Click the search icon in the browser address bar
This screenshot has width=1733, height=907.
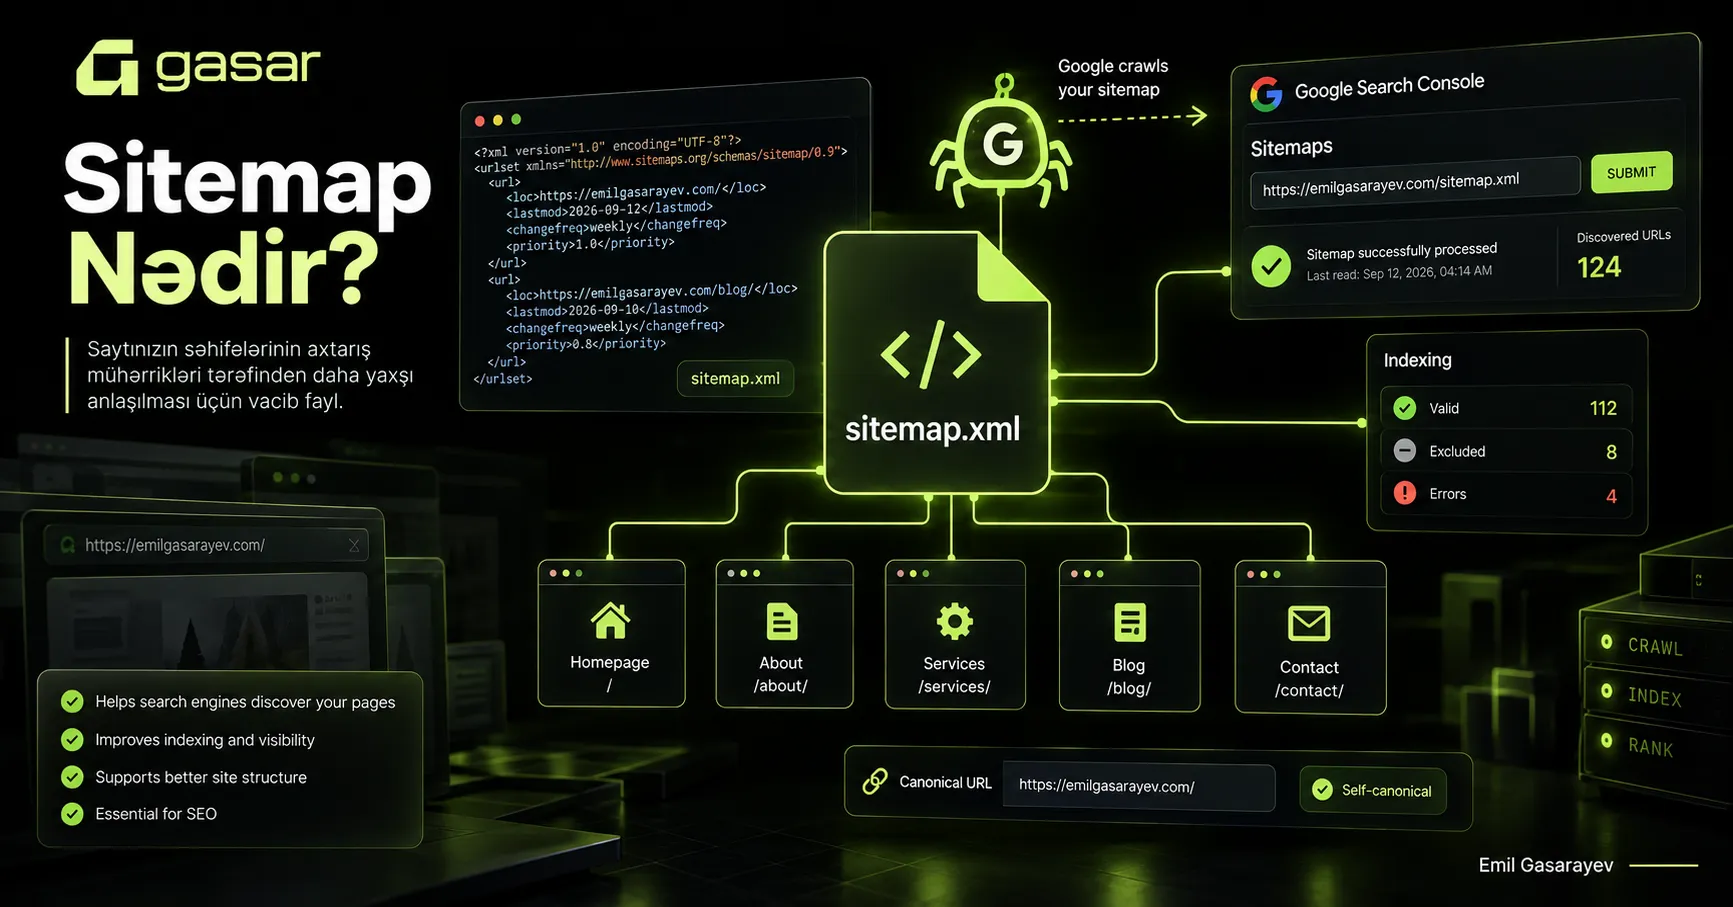point(68,545)
